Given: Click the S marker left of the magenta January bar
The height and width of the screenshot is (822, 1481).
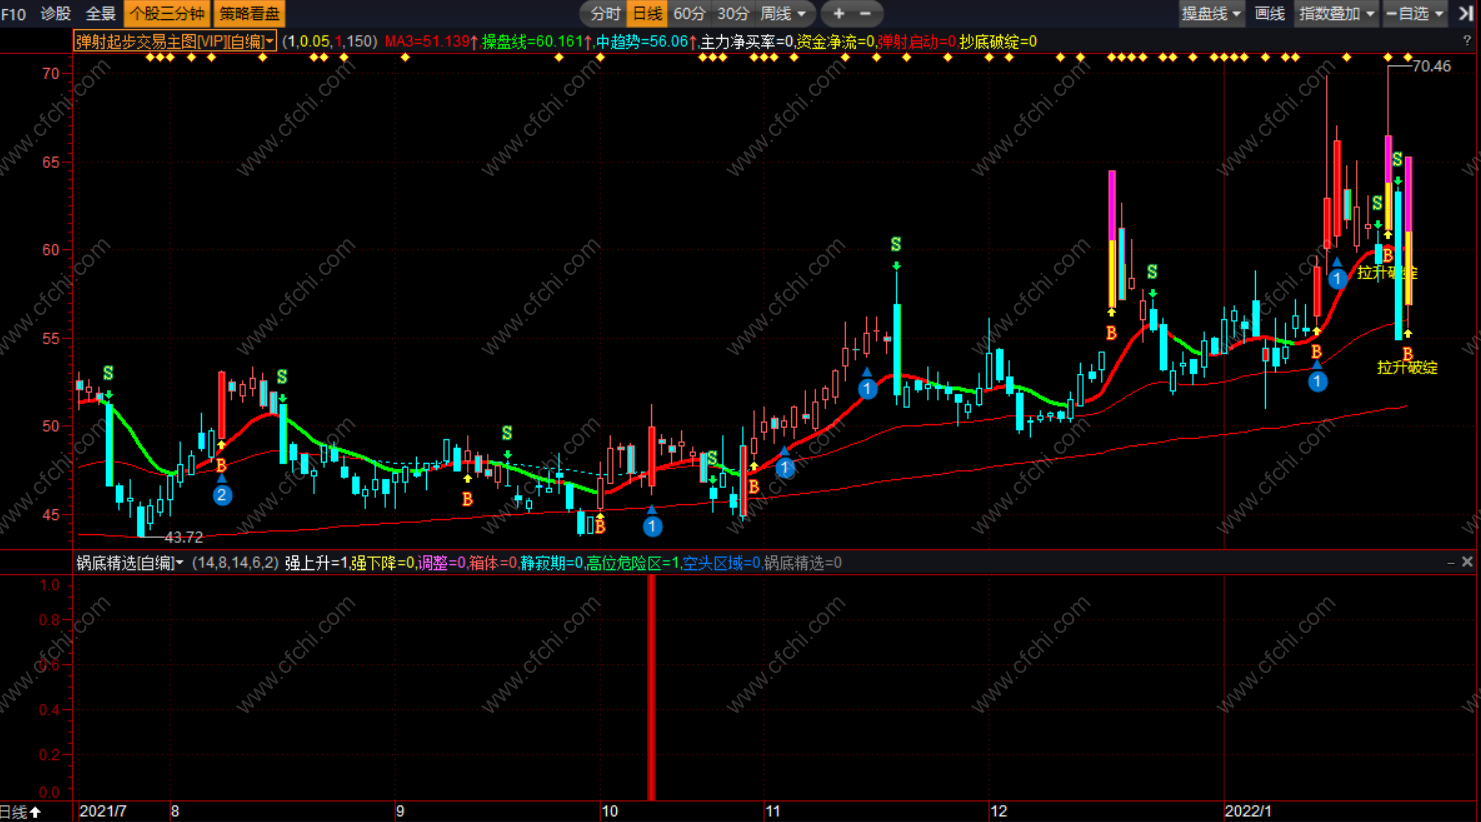Looking at the screenshot, I should click(1377, 203).
